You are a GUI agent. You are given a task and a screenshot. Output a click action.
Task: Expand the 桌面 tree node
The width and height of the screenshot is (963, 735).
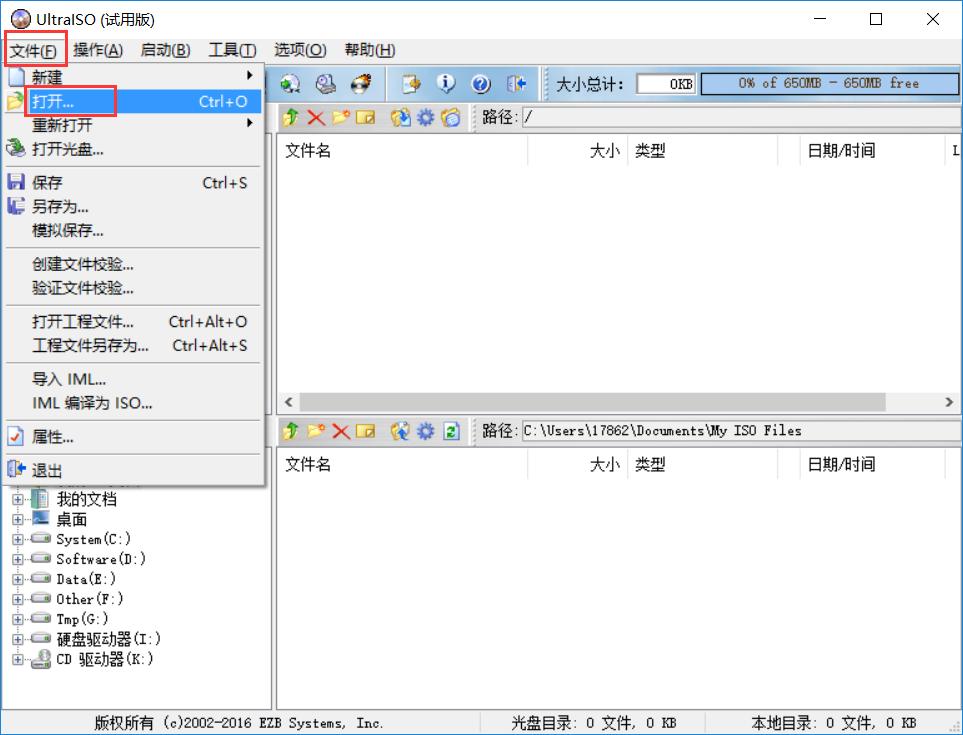point(20,518)
